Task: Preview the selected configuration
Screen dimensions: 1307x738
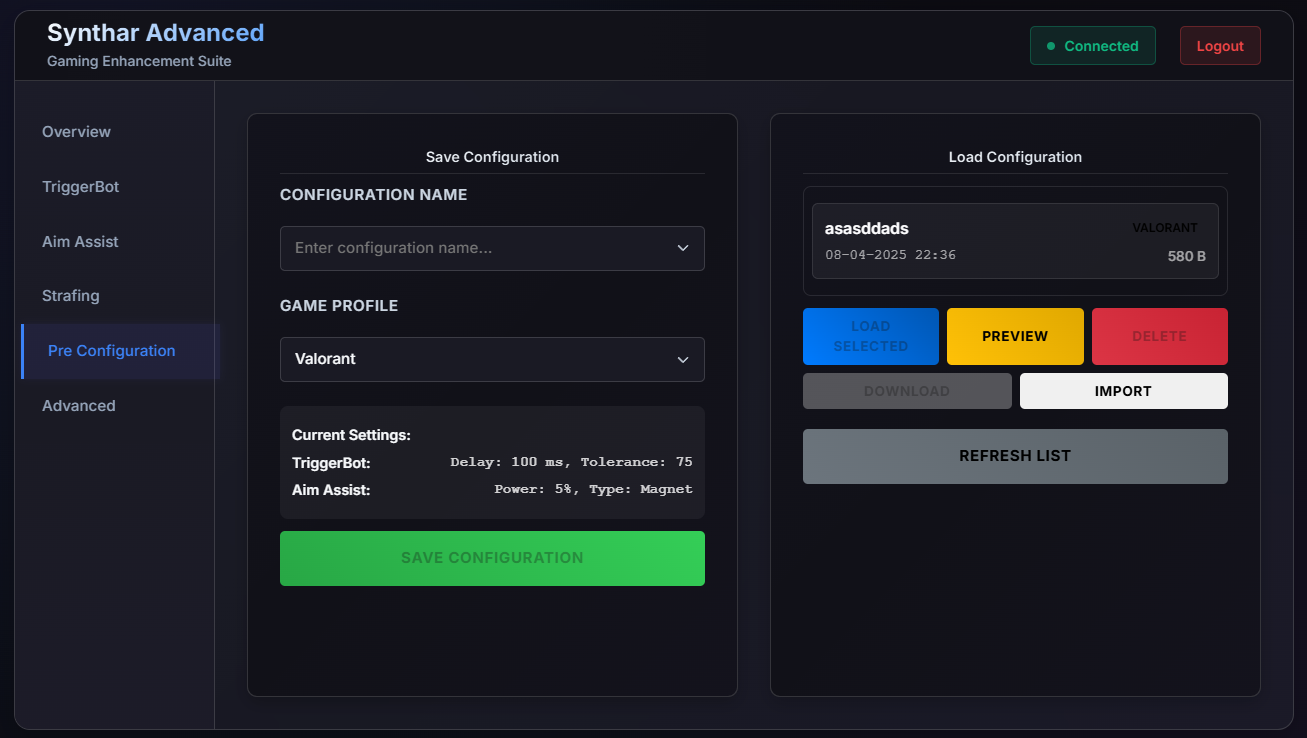Action: [x=1015, y=336]
